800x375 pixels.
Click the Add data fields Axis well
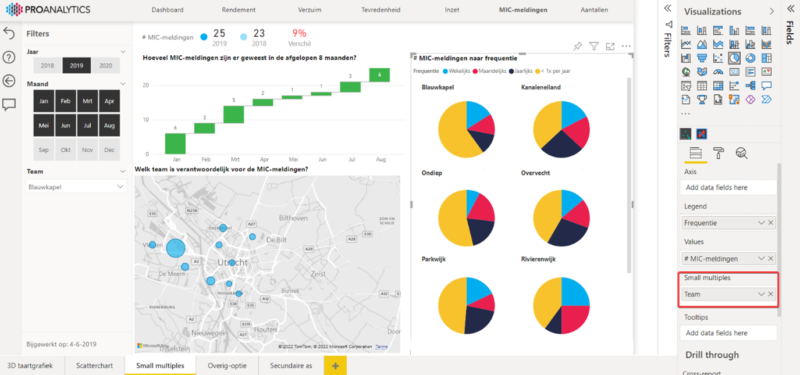pos(729,187)
